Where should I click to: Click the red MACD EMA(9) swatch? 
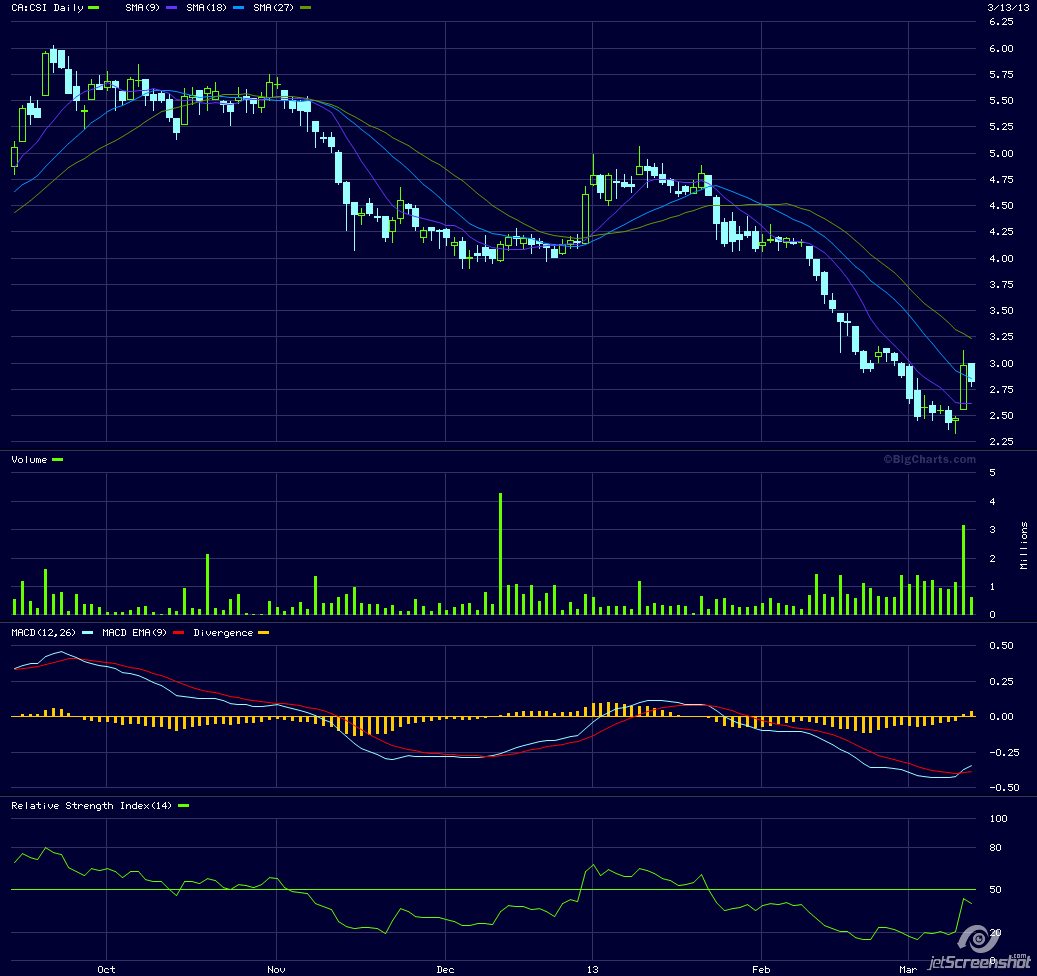pyautogui.click(x=178, y=633)
